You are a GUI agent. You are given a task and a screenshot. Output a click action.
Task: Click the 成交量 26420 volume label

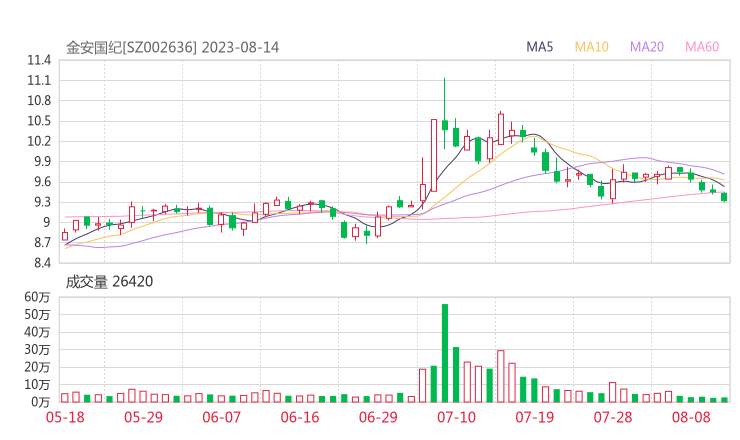pos(109,281)
